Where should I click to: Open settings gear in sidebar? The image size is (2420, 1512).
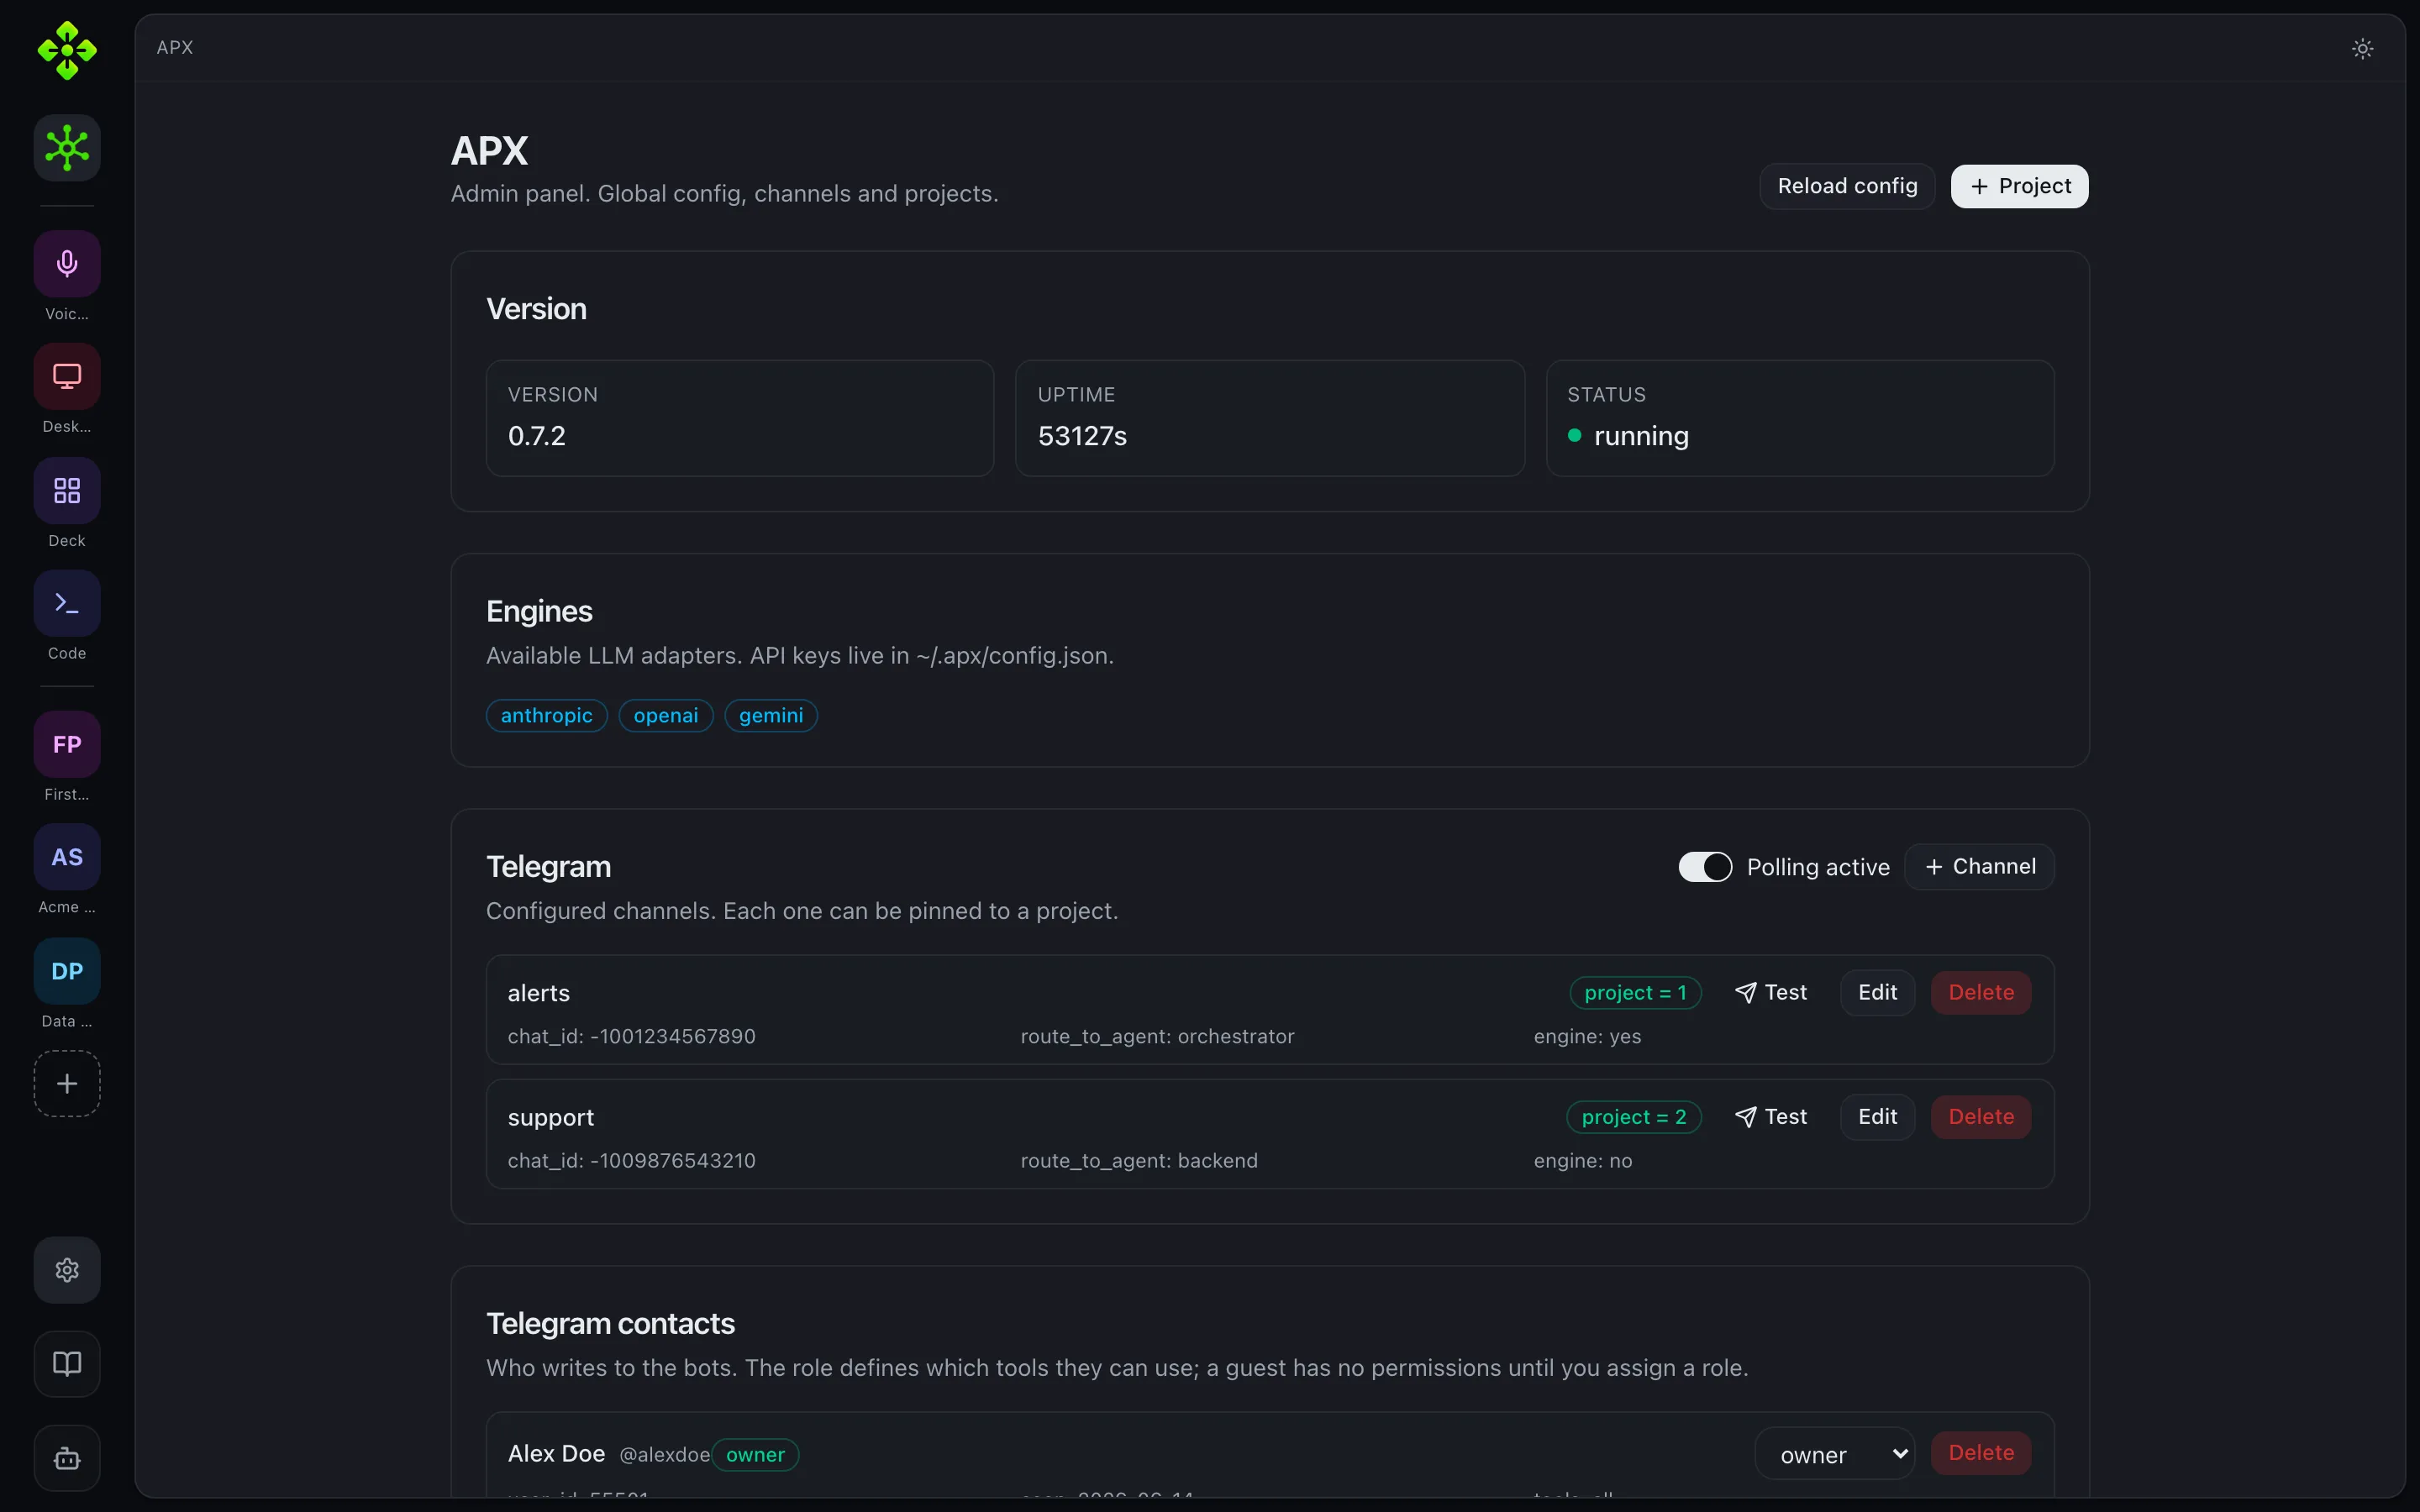[x=67, y=1270]
